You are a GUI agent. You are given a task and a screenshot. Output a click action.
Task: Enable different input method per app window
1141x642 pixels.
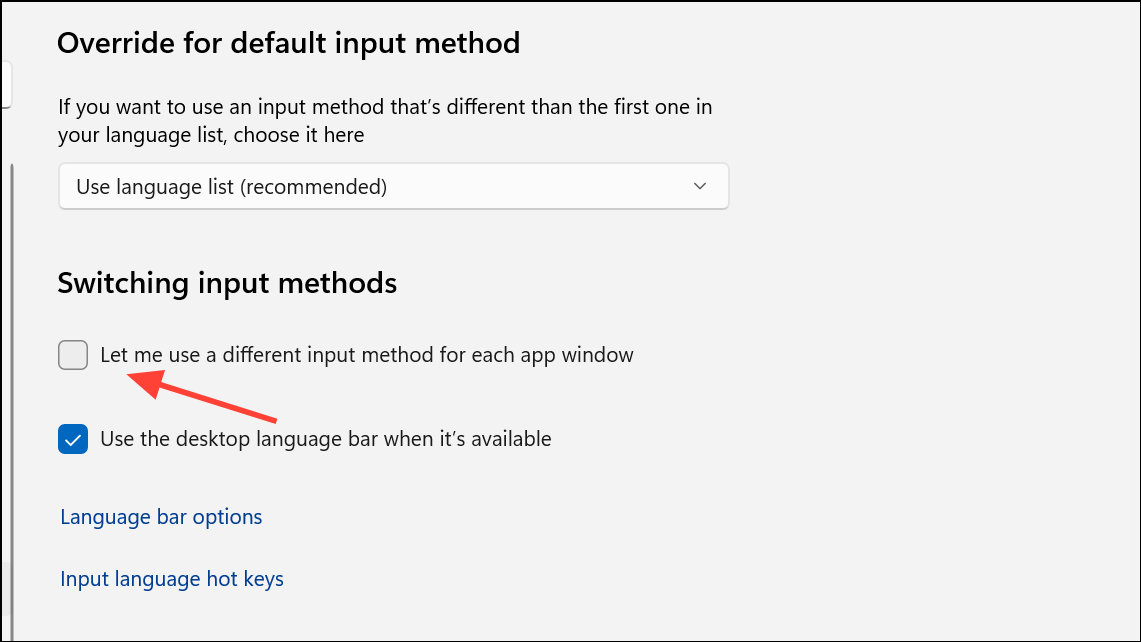click(72, 354)
